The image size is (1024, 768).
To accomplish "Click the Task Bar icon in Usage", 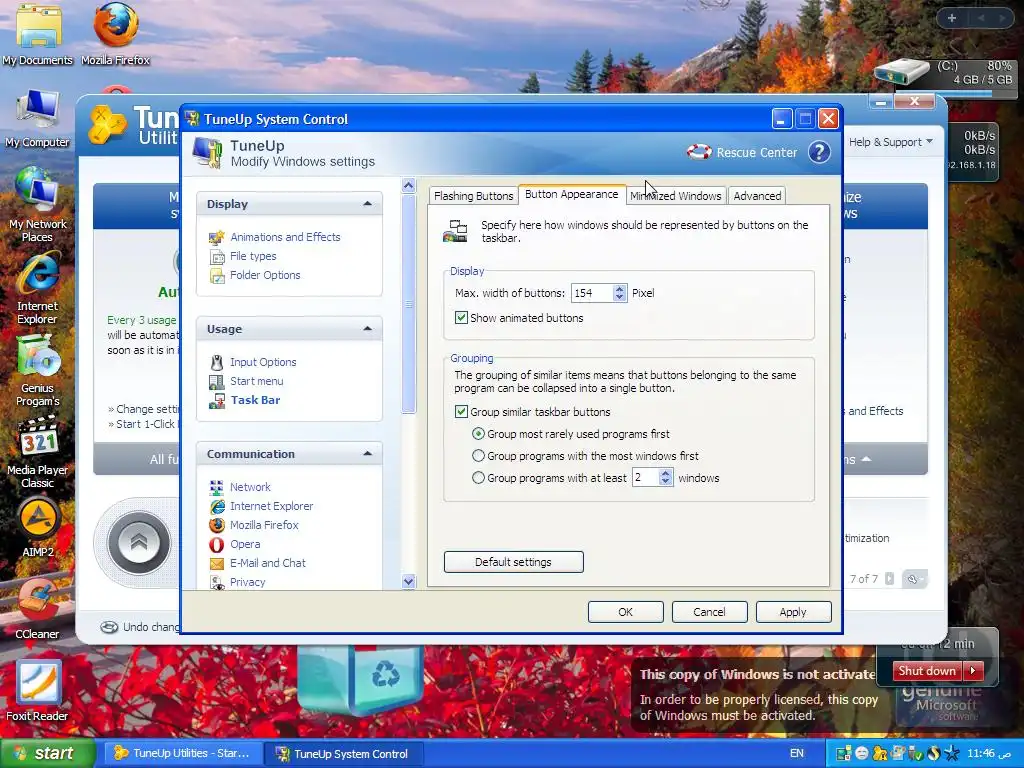I will click(x=217, y=400).
